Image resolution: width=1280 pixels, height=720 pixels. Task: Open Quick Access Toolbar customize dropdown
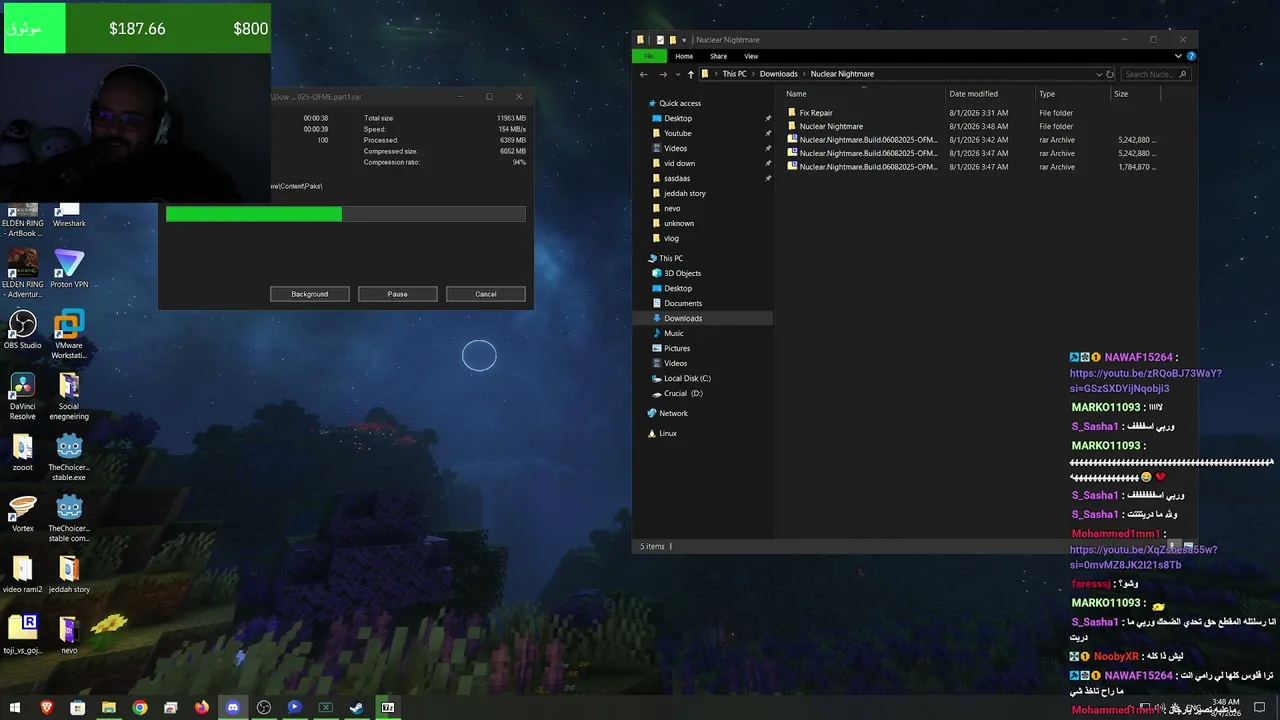[684, 40]
